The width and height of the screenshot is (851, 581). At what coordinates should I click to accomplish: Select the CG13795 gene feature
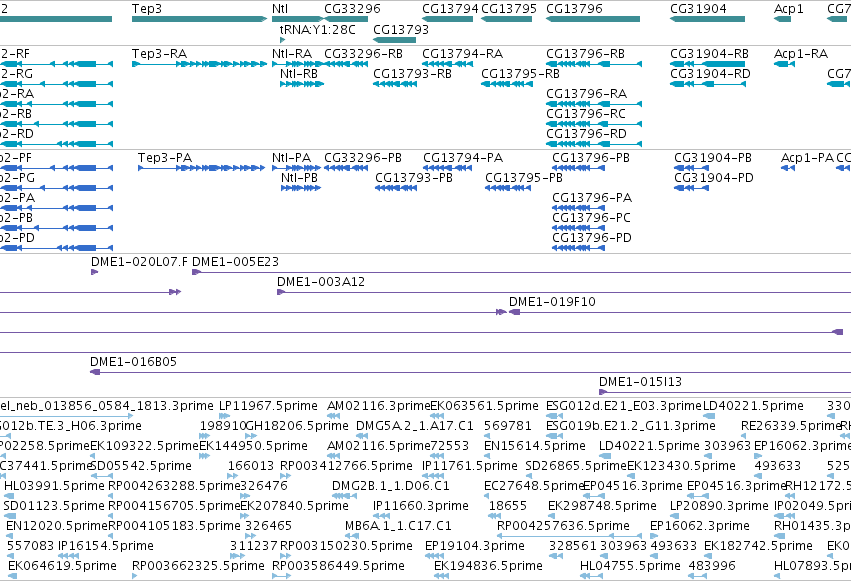pyautogui.click(x=506, y=19)
